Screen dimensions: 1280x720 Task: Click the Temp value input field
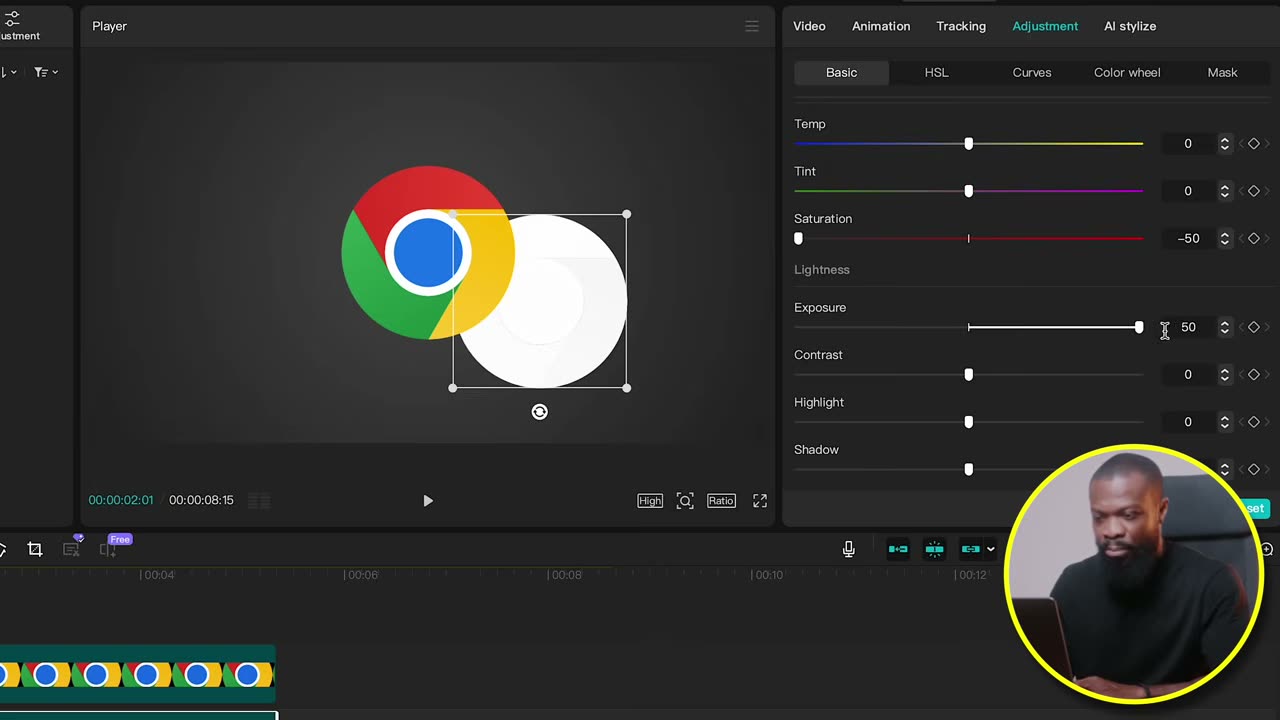coord(1188,144)
